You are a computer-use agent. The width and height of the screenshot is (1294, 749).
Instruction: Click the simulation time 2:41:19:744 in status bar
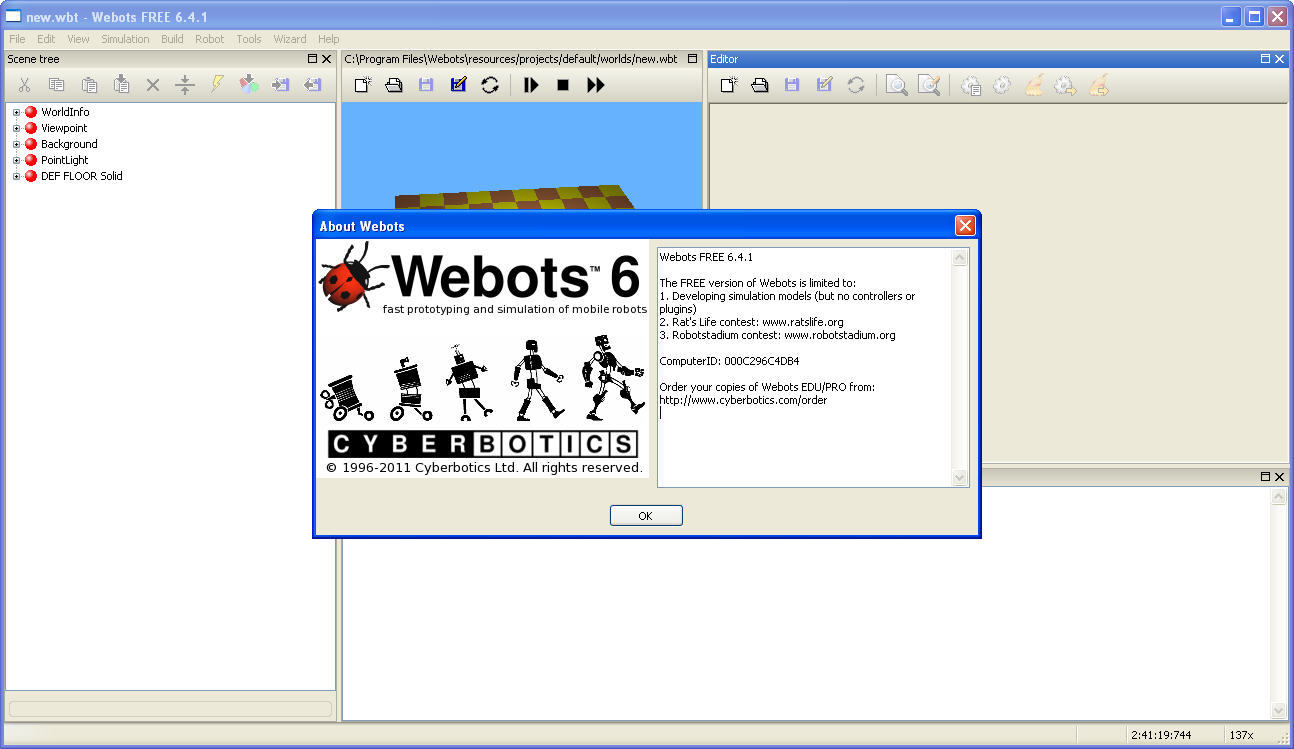[1162, 735]
